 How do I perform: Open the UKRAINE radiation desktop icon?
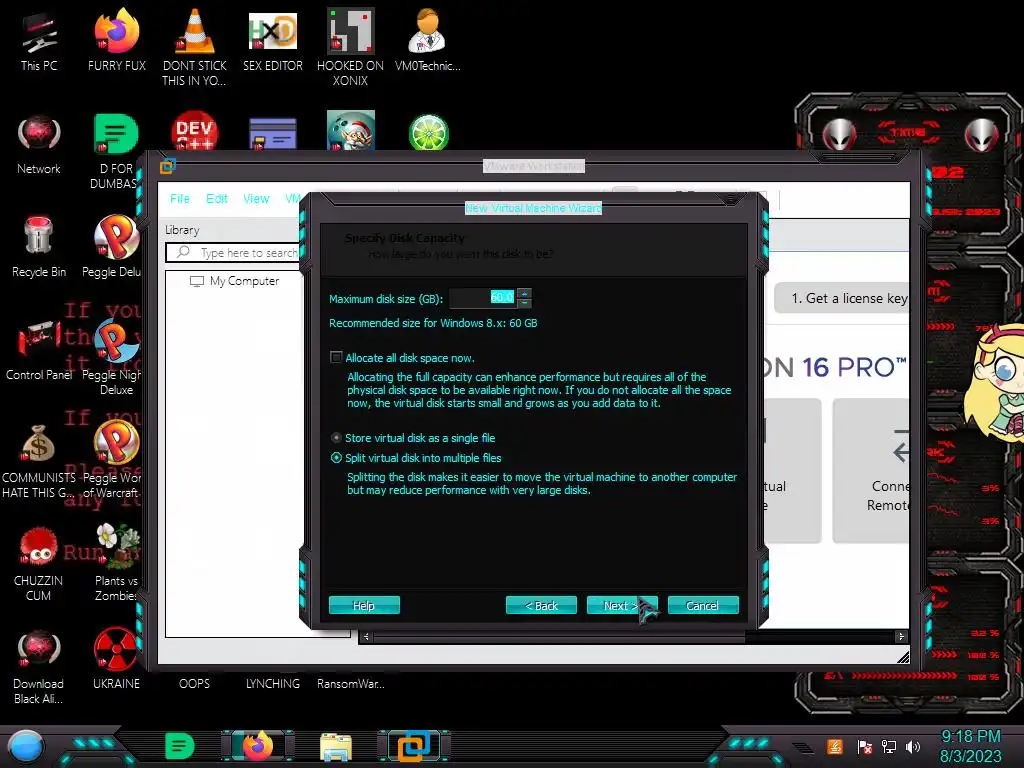116,658
